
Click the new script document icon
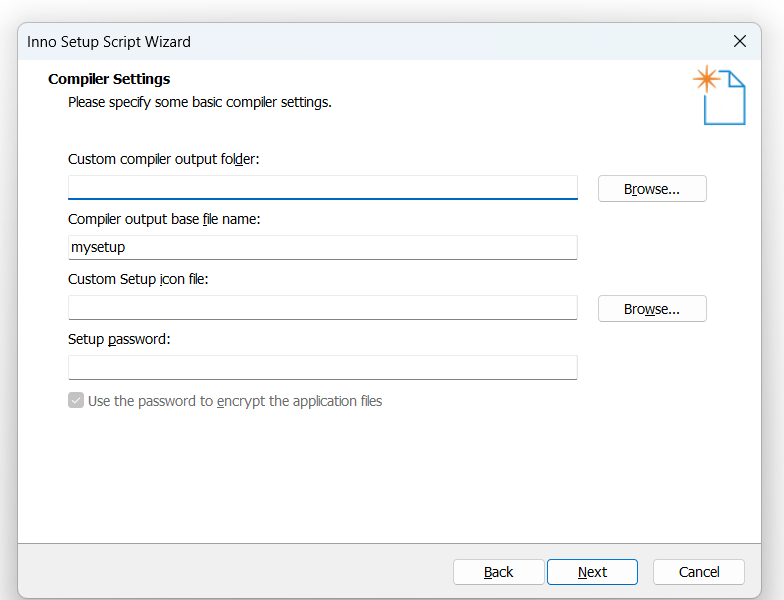coord(720,95)
